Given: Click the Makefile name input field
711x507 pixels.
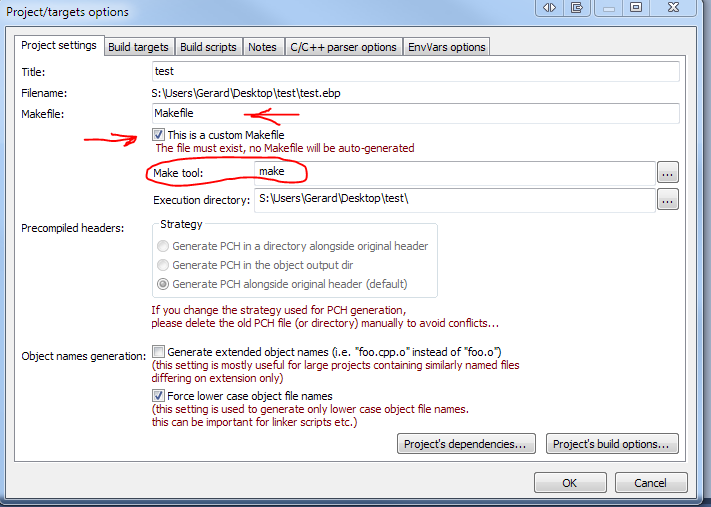Looking at the screenshot, I should (415, 113).
